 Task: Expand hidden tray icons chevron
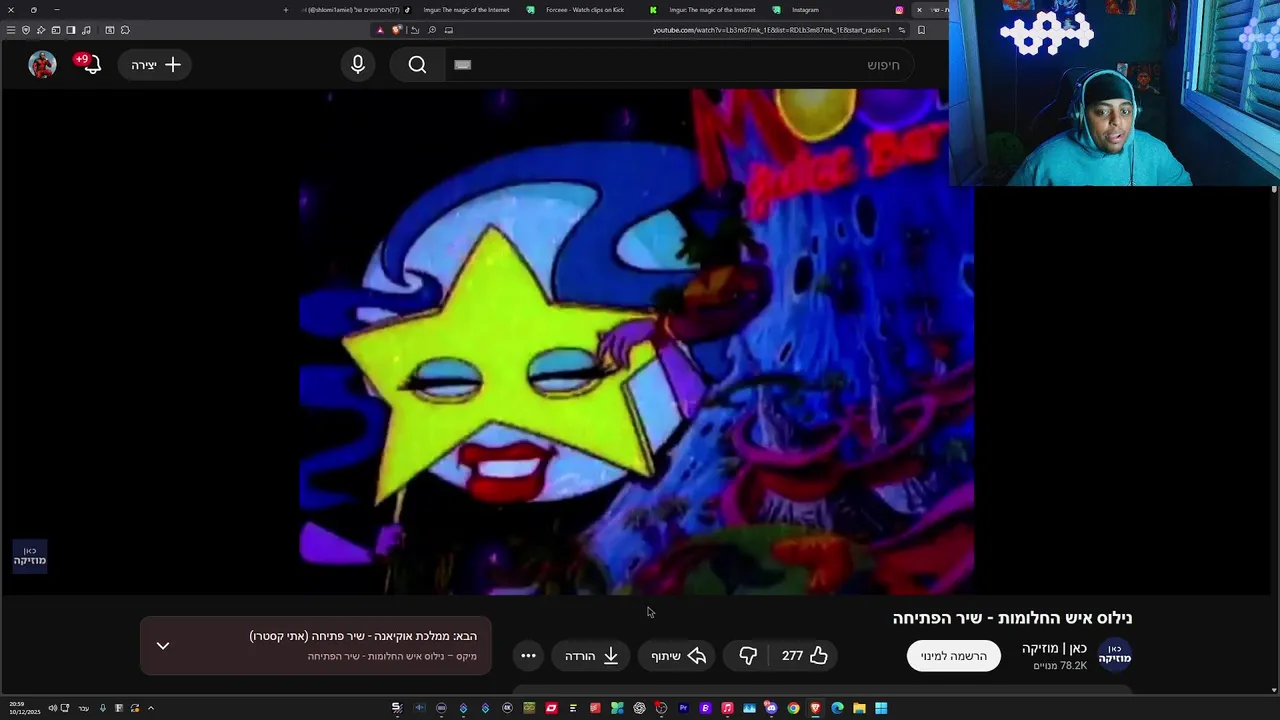click(x=151, y=708)
